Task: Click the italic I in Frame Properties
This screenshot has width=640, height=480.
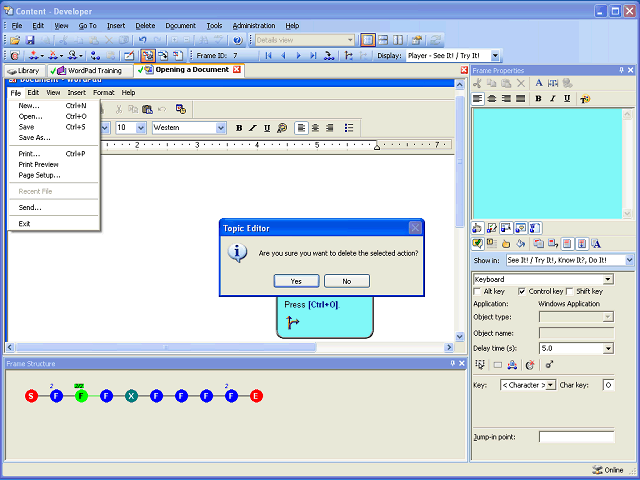Action: coord(553,98)
